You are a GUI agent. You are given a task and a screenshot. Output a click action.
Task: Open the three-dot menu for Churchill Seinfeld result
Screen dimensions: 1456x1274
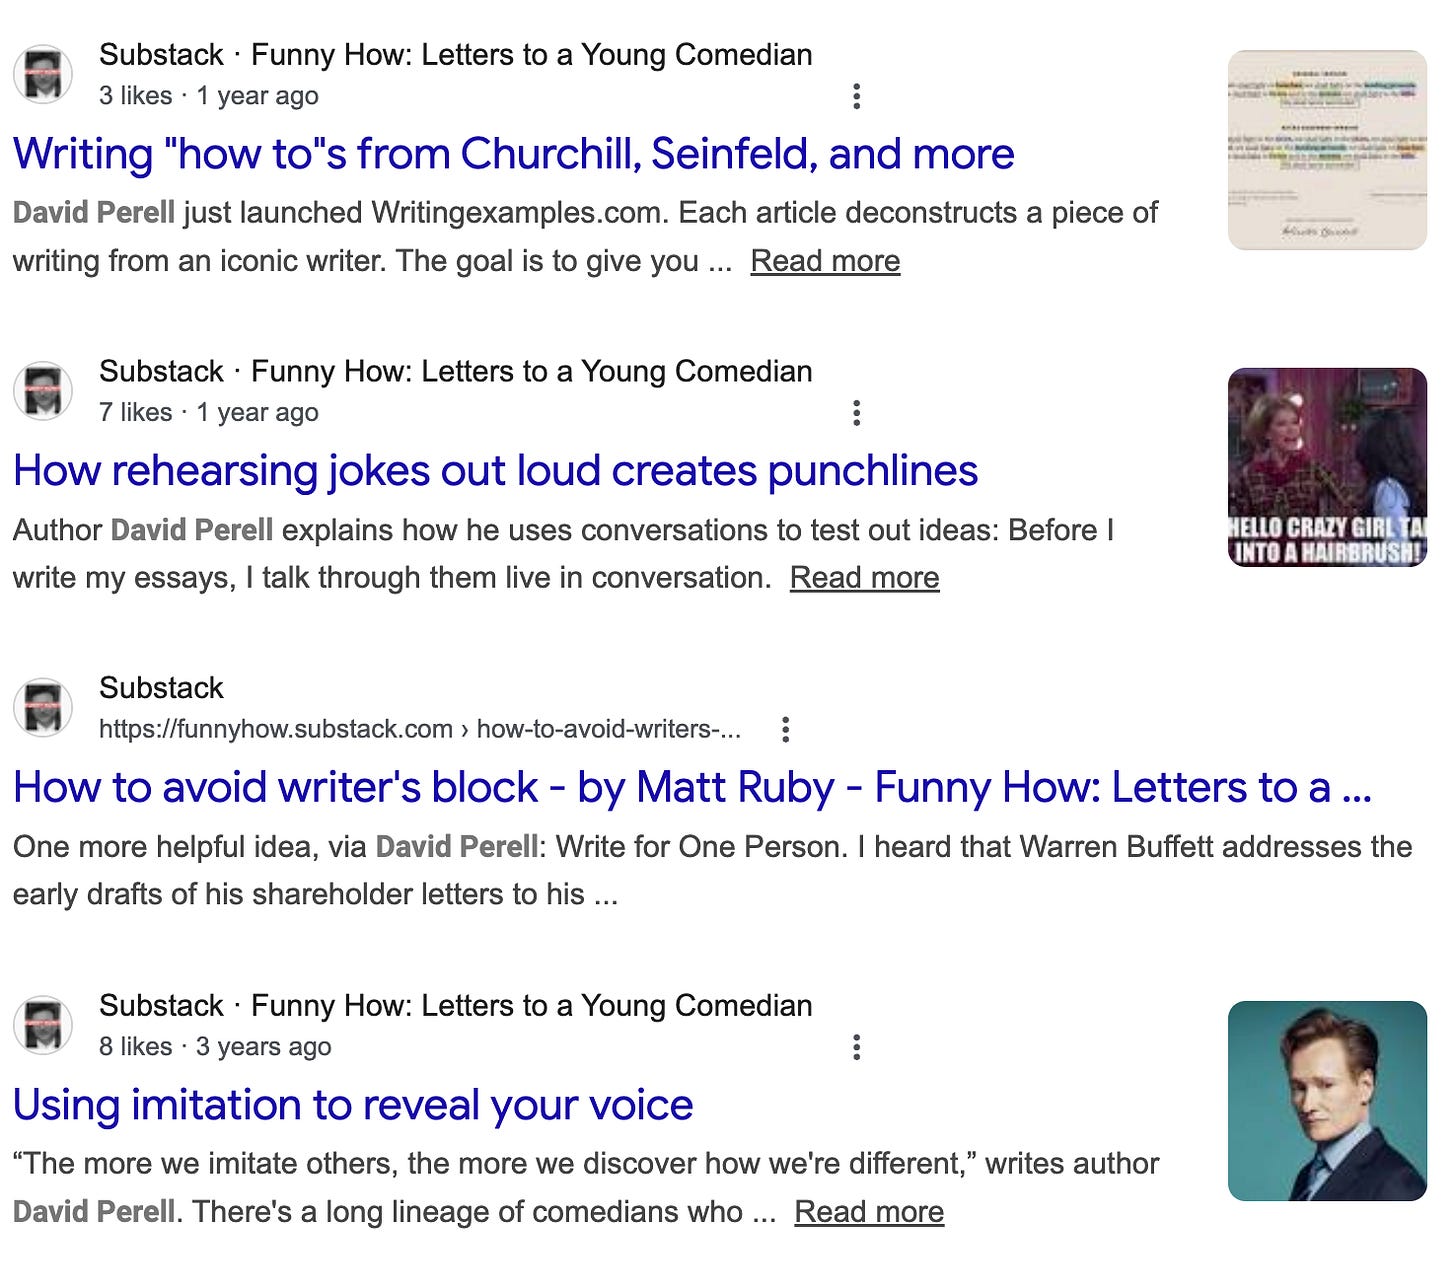[x=856, y=96]
